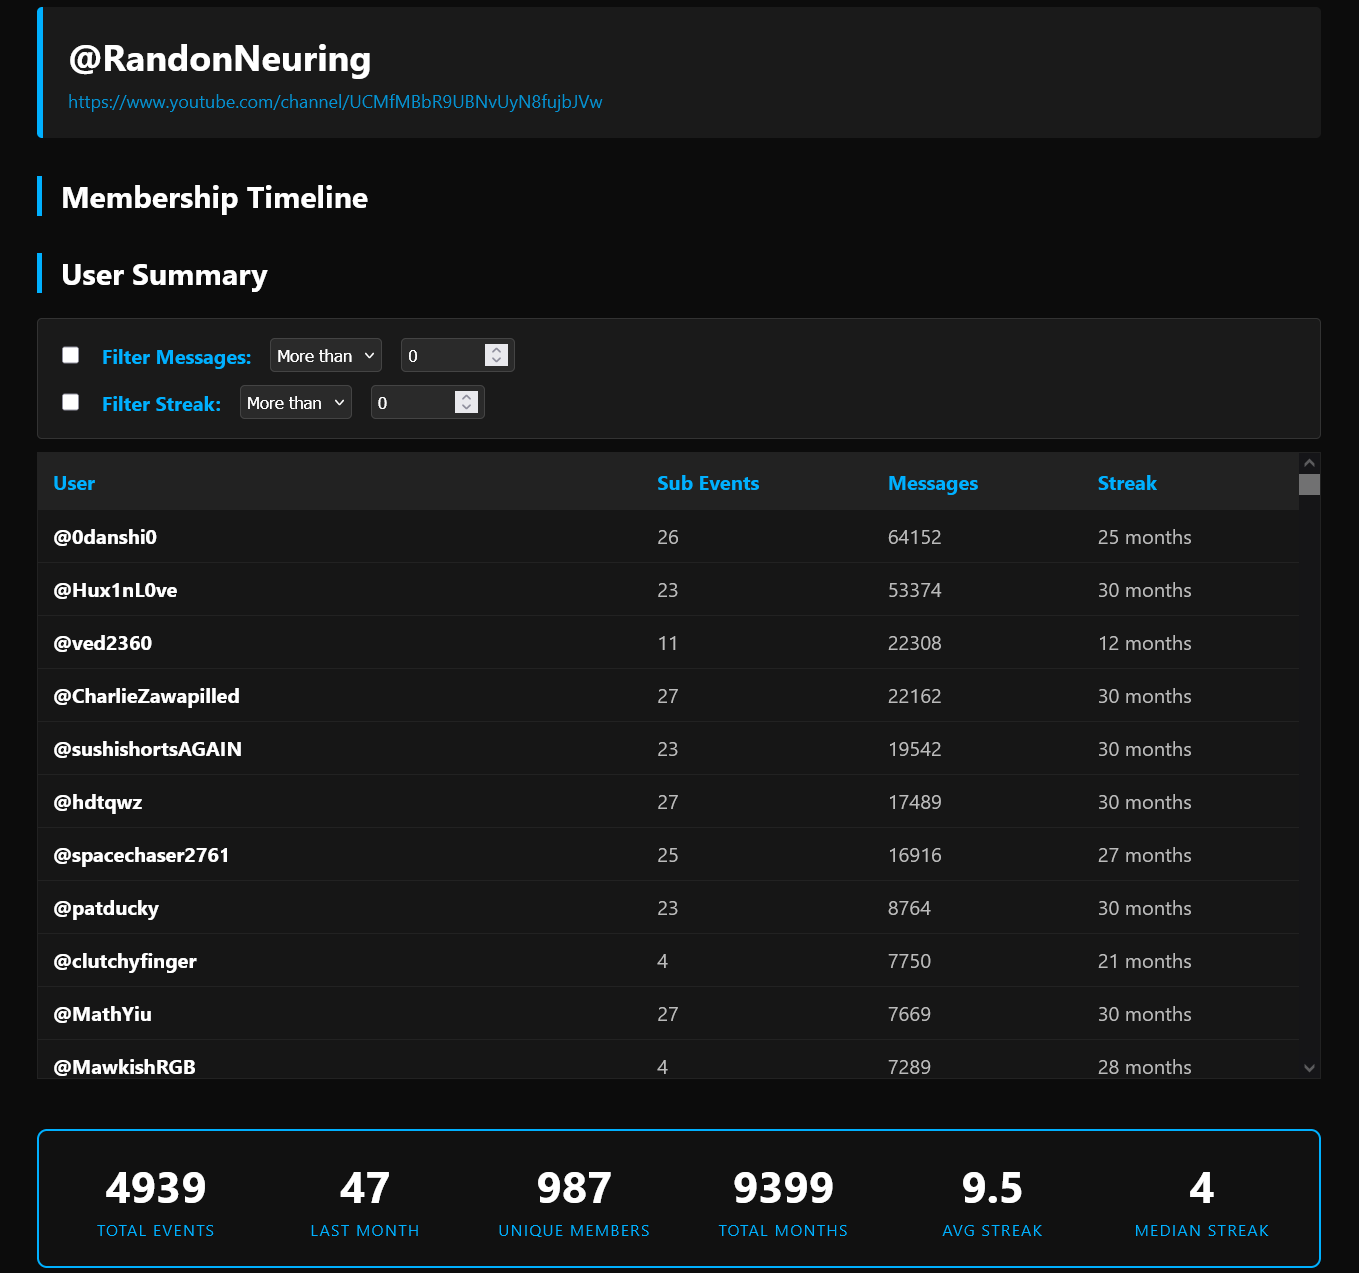Click the 7669 messages cell for @MathYiu
1359x1273 pixels.
click(909, 1014)
